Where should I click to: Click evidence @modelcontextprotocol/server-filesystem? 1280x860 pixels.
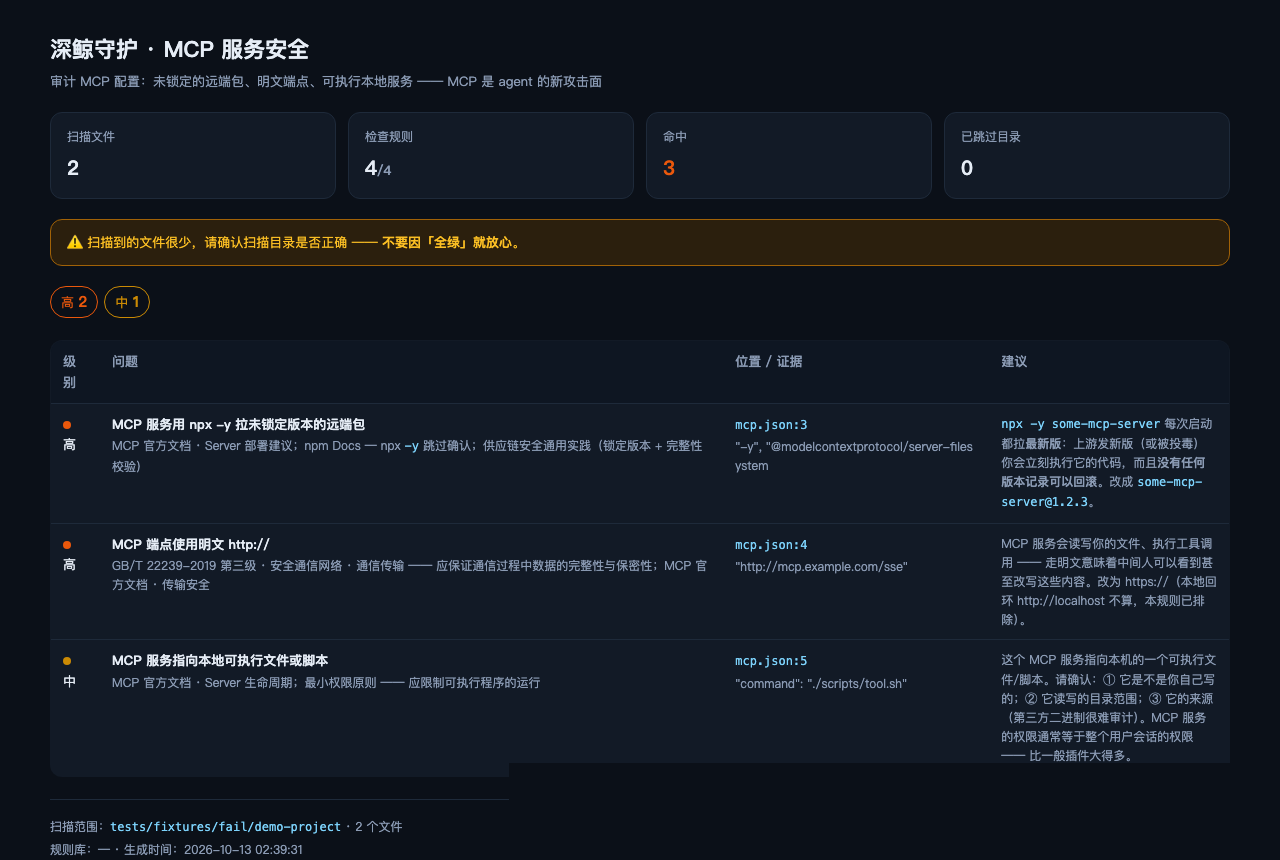(854, 456)
